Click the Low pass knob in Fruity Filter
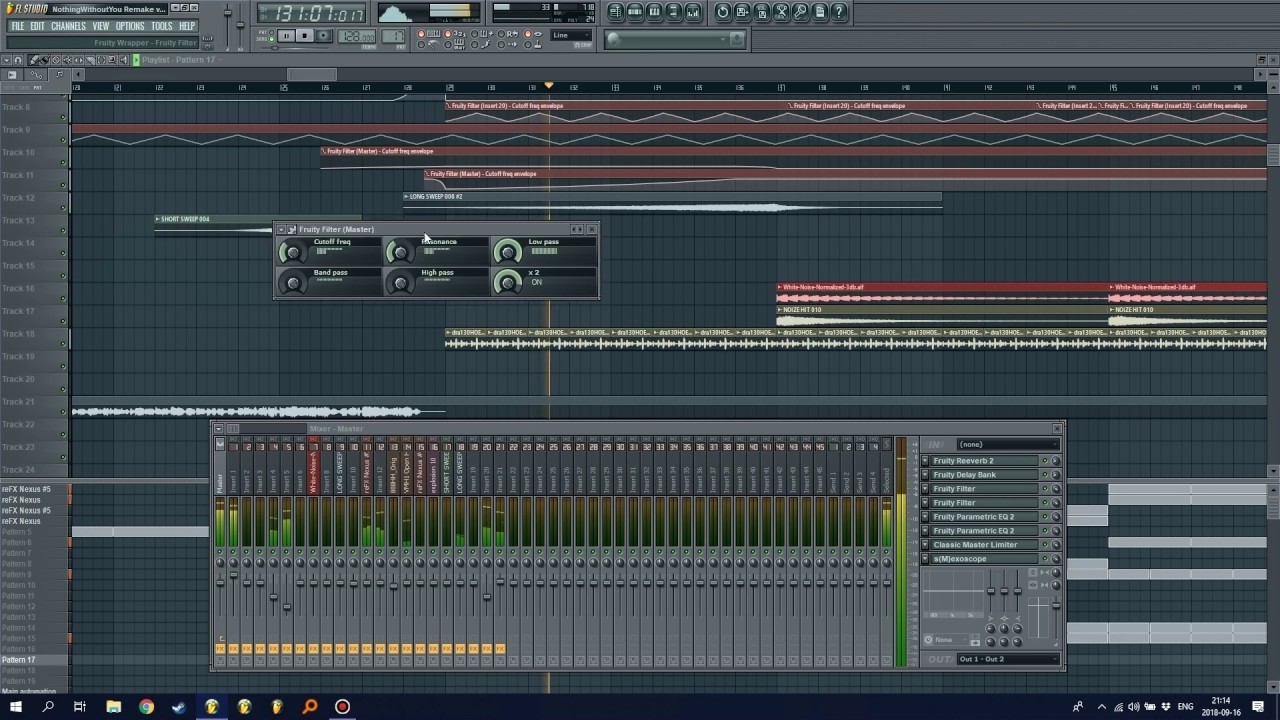 [x=507, y=252]
